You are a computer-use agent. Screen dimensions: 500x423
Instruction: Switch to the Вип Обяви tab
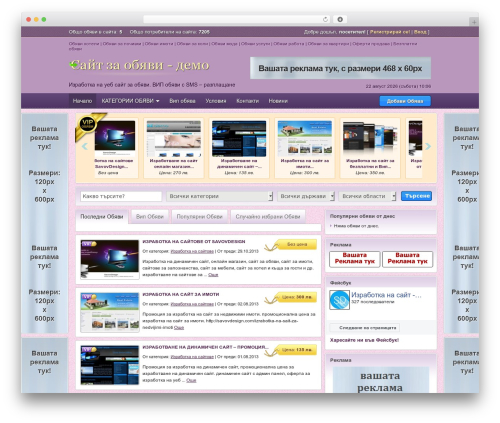coord(150,217)
